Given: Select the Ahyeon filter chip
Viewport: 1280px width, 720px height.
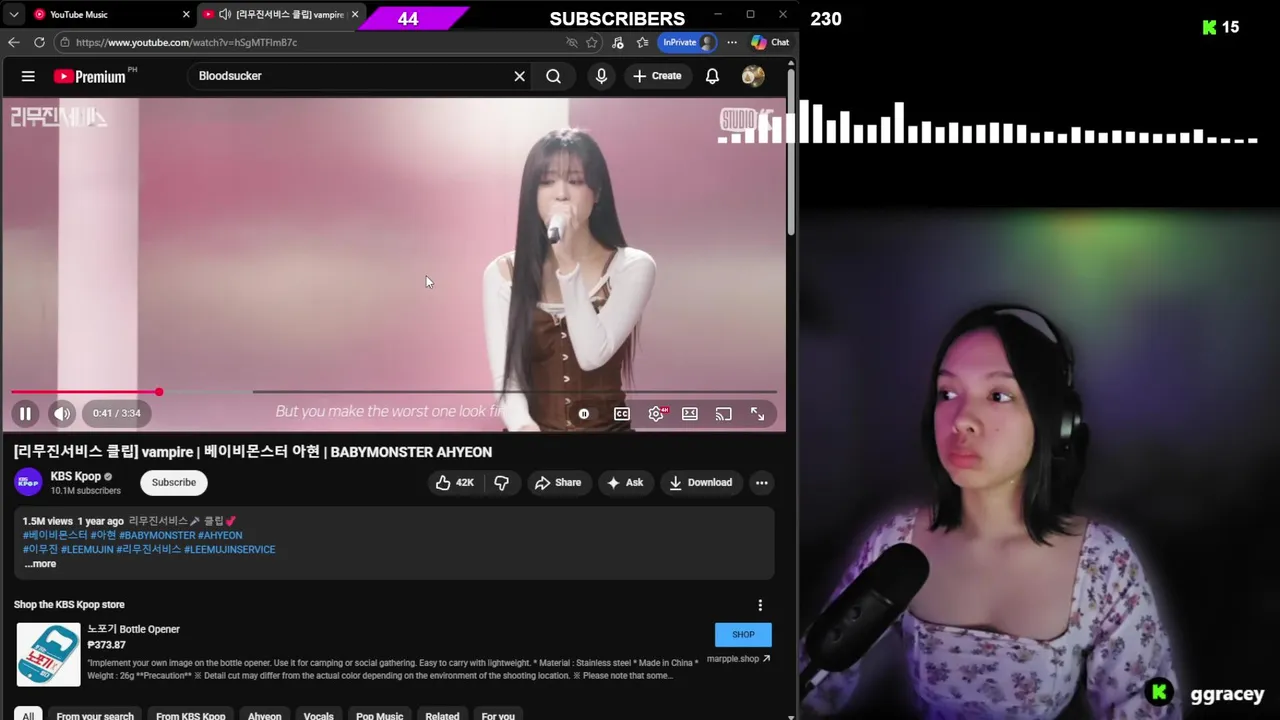Looking at the screenshot, I should pyautogui.click(x=265, y=715).
